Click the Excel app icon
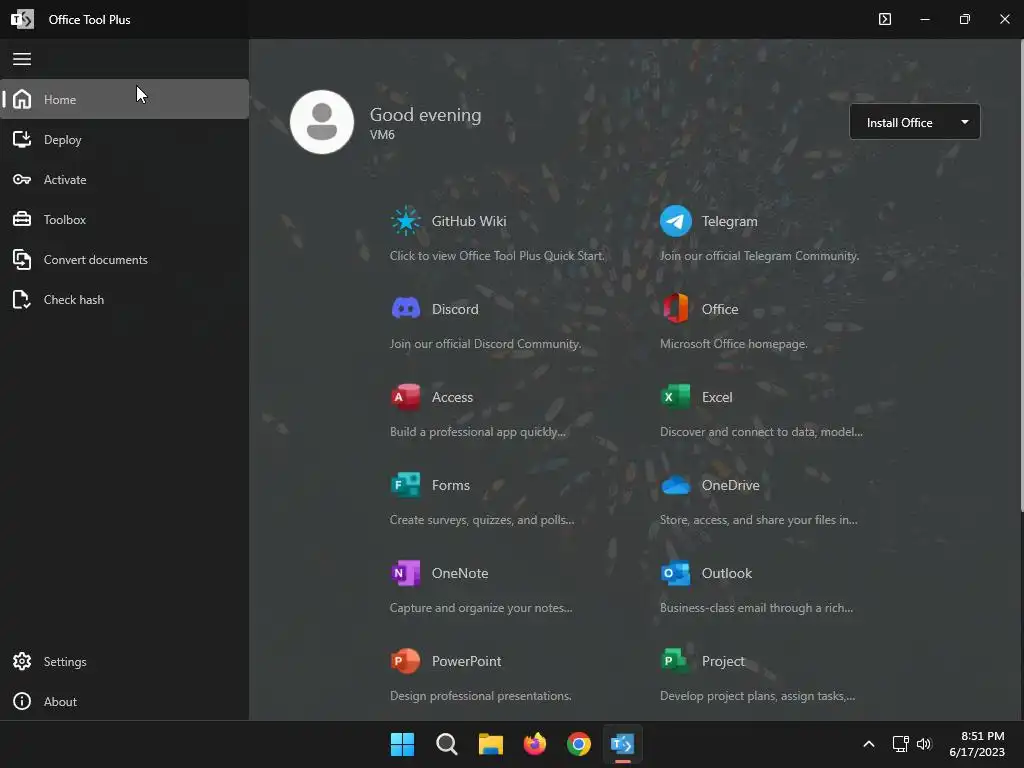The image size is (1024, 768). coord(675,396)
